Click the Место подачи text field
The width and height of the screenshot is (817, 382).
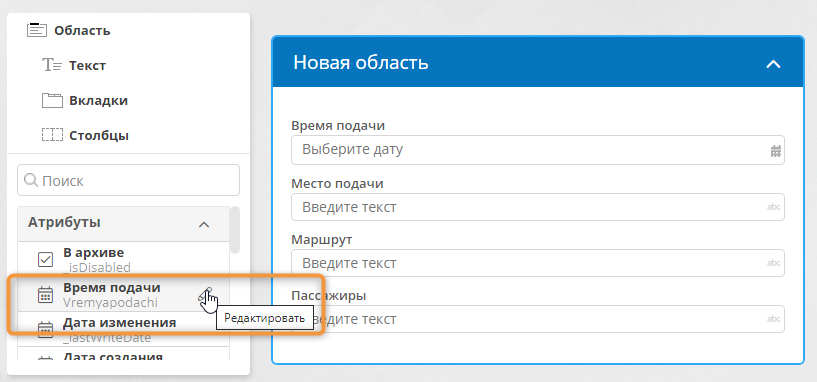pos(538,207)
